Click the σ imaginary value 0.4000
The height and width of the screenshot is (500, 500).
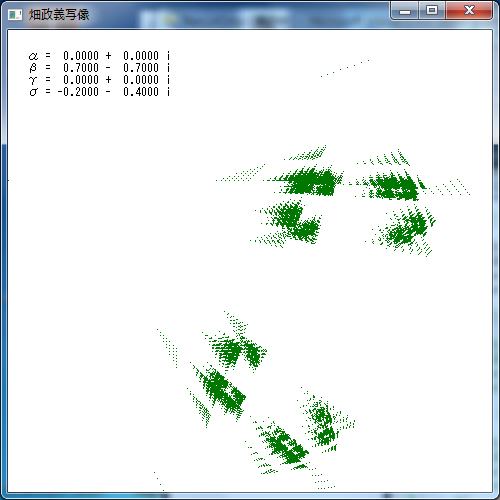point(141,92)
